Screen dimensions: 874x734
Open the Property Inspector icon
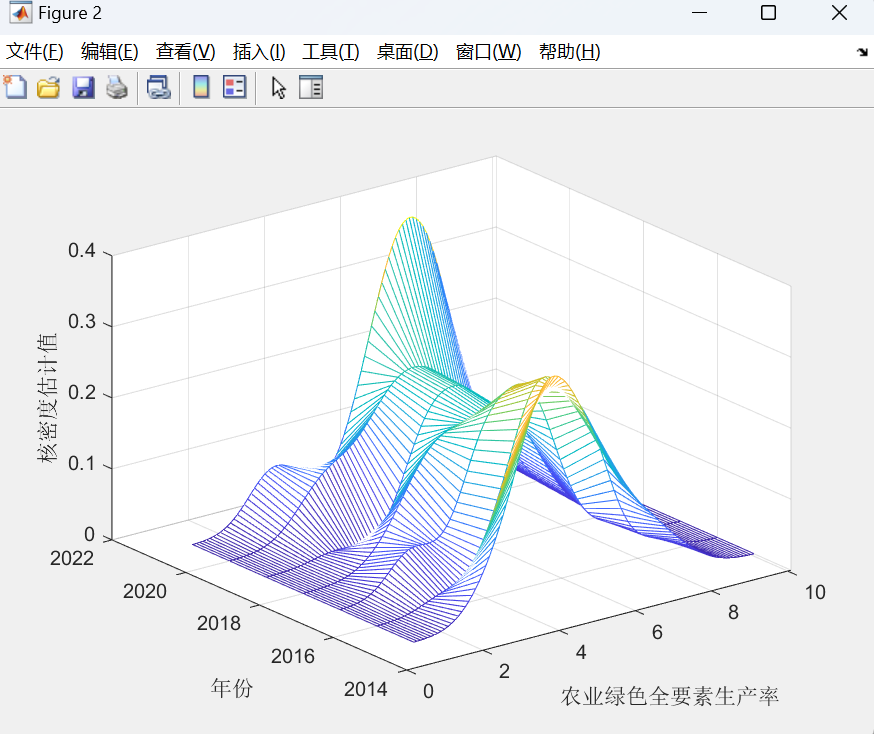point(311,88)
